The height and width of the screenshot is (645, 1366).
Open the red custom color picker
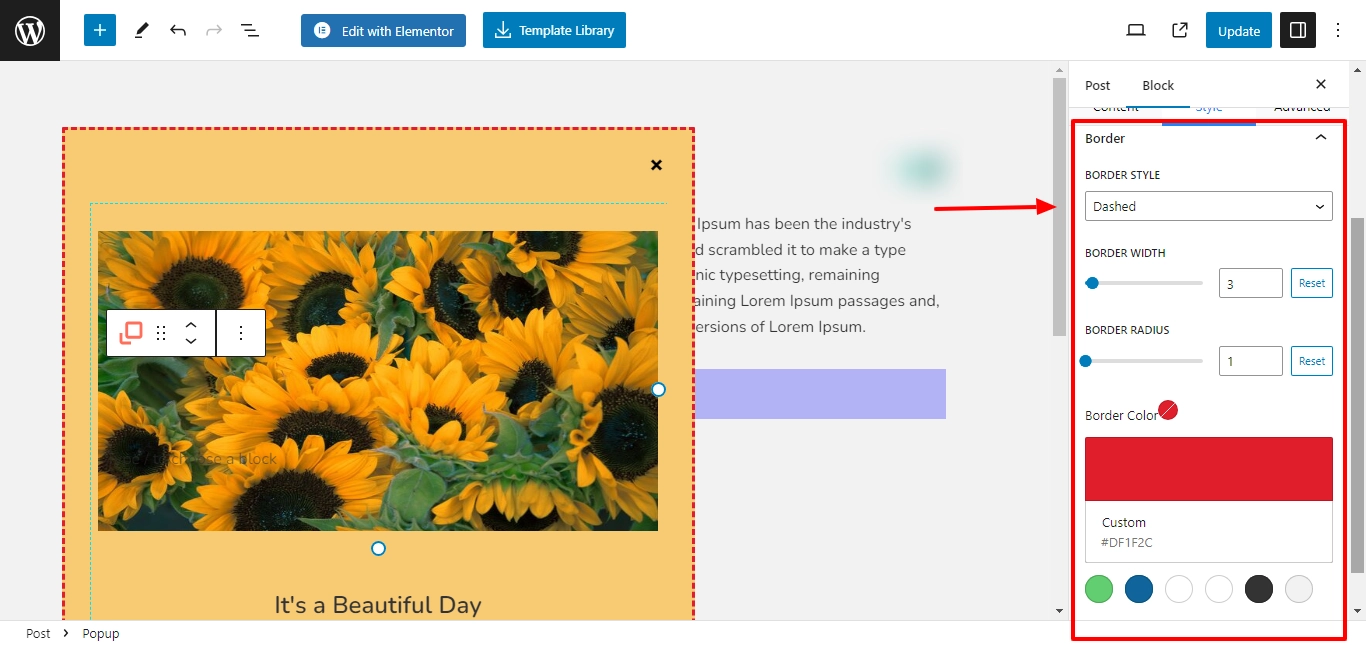click(x=1209, y=469)
